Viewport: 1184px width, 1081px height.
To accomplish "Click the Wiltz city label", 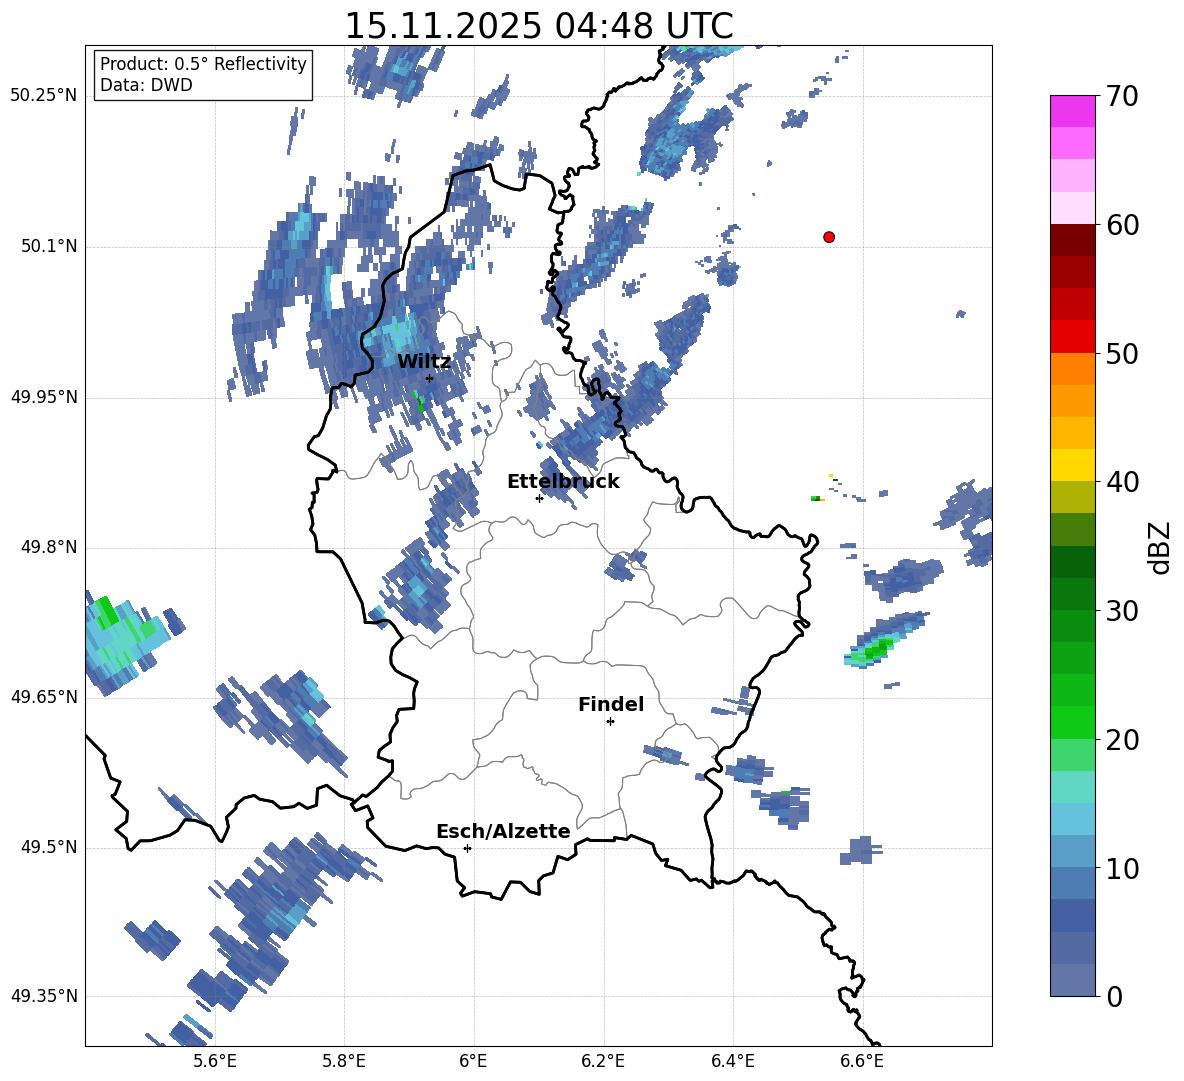I will 424,362.
